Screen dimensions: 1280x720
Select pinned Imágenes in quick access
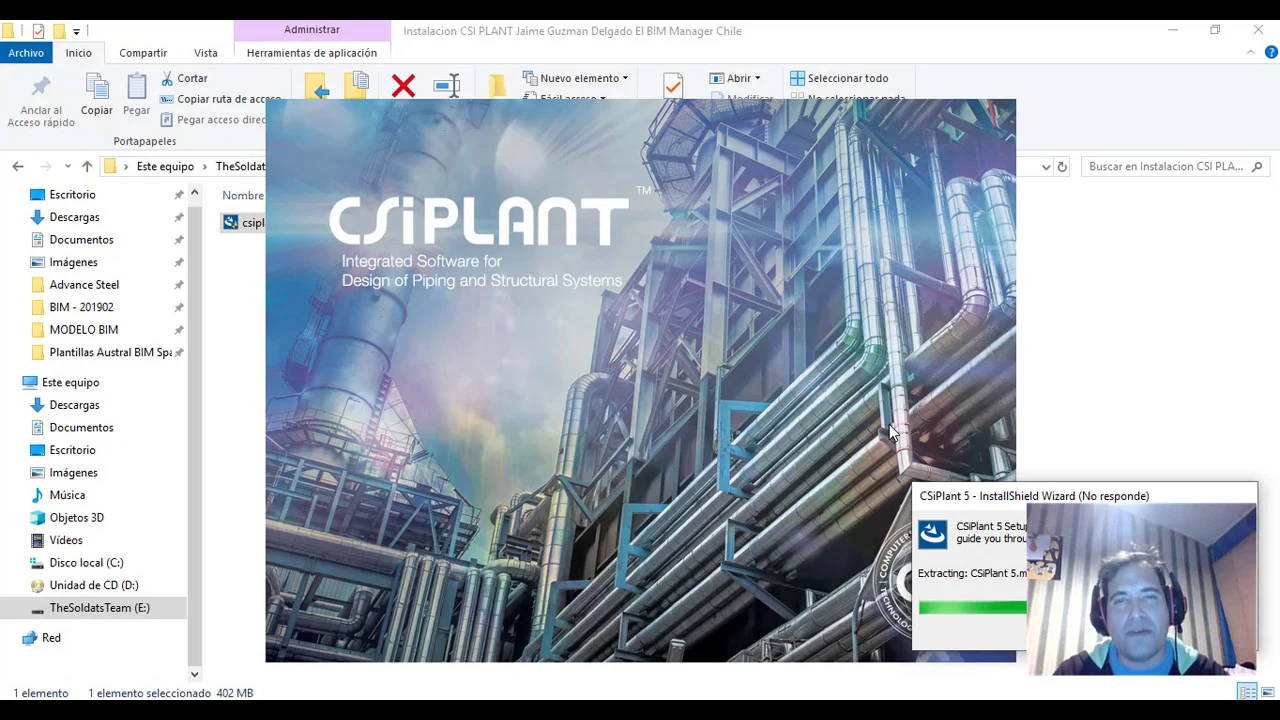pyautogui.click(x=73, y=262)
